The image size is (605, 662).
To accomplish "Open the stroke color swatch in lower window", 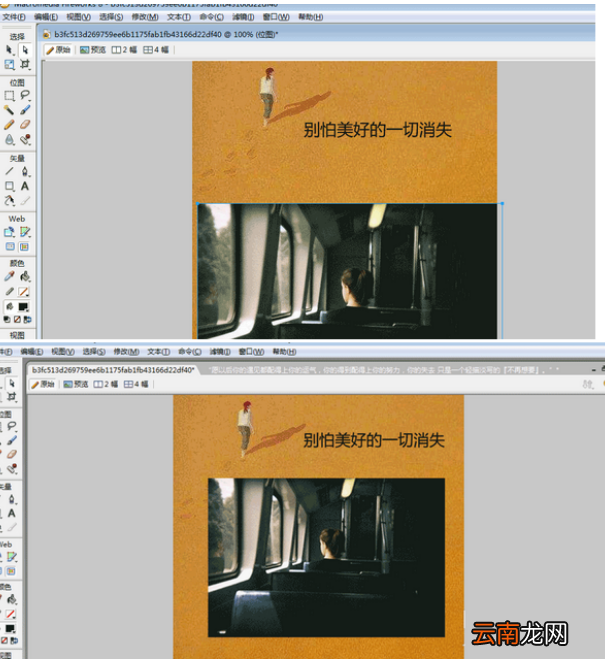I will pyautogui.click(x=11, y=614).
